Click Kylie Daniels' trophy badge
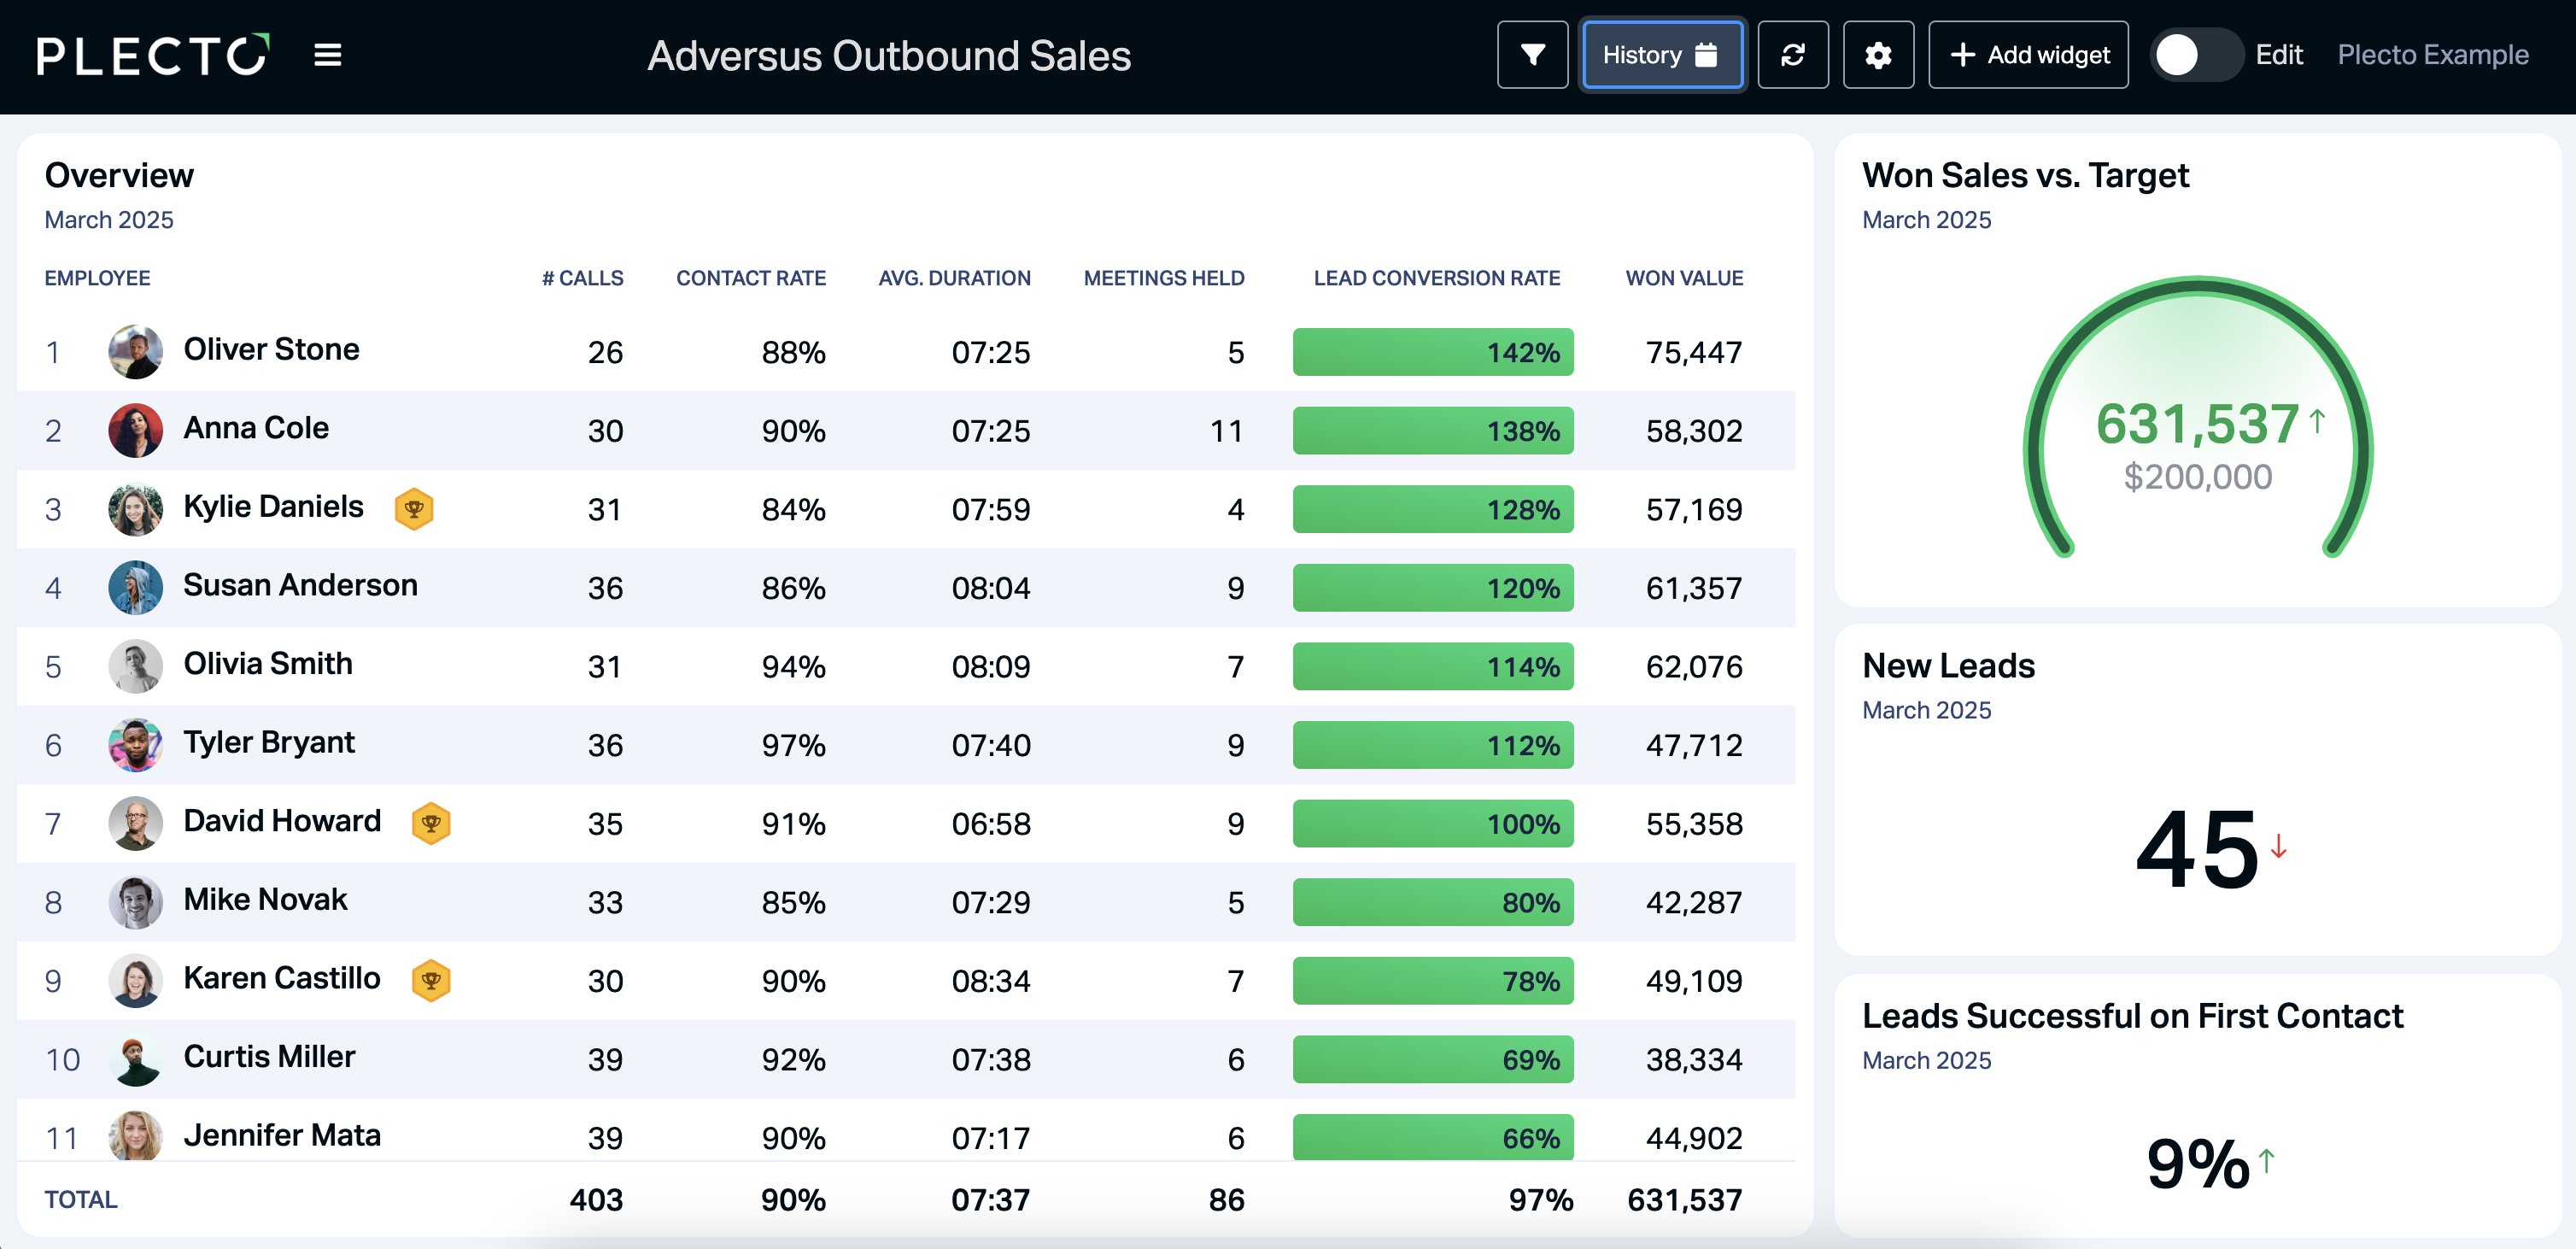Image resolution: width=2576 pixels, height=1249 pixels. pos(413,509)
